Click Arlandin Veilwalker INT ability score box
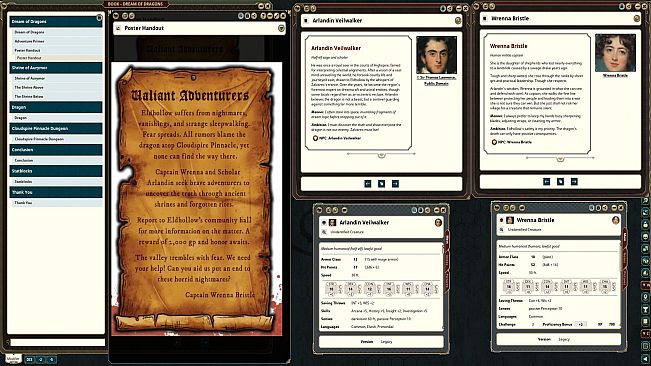This screenshot has height=366, width=651. [389, 288]
